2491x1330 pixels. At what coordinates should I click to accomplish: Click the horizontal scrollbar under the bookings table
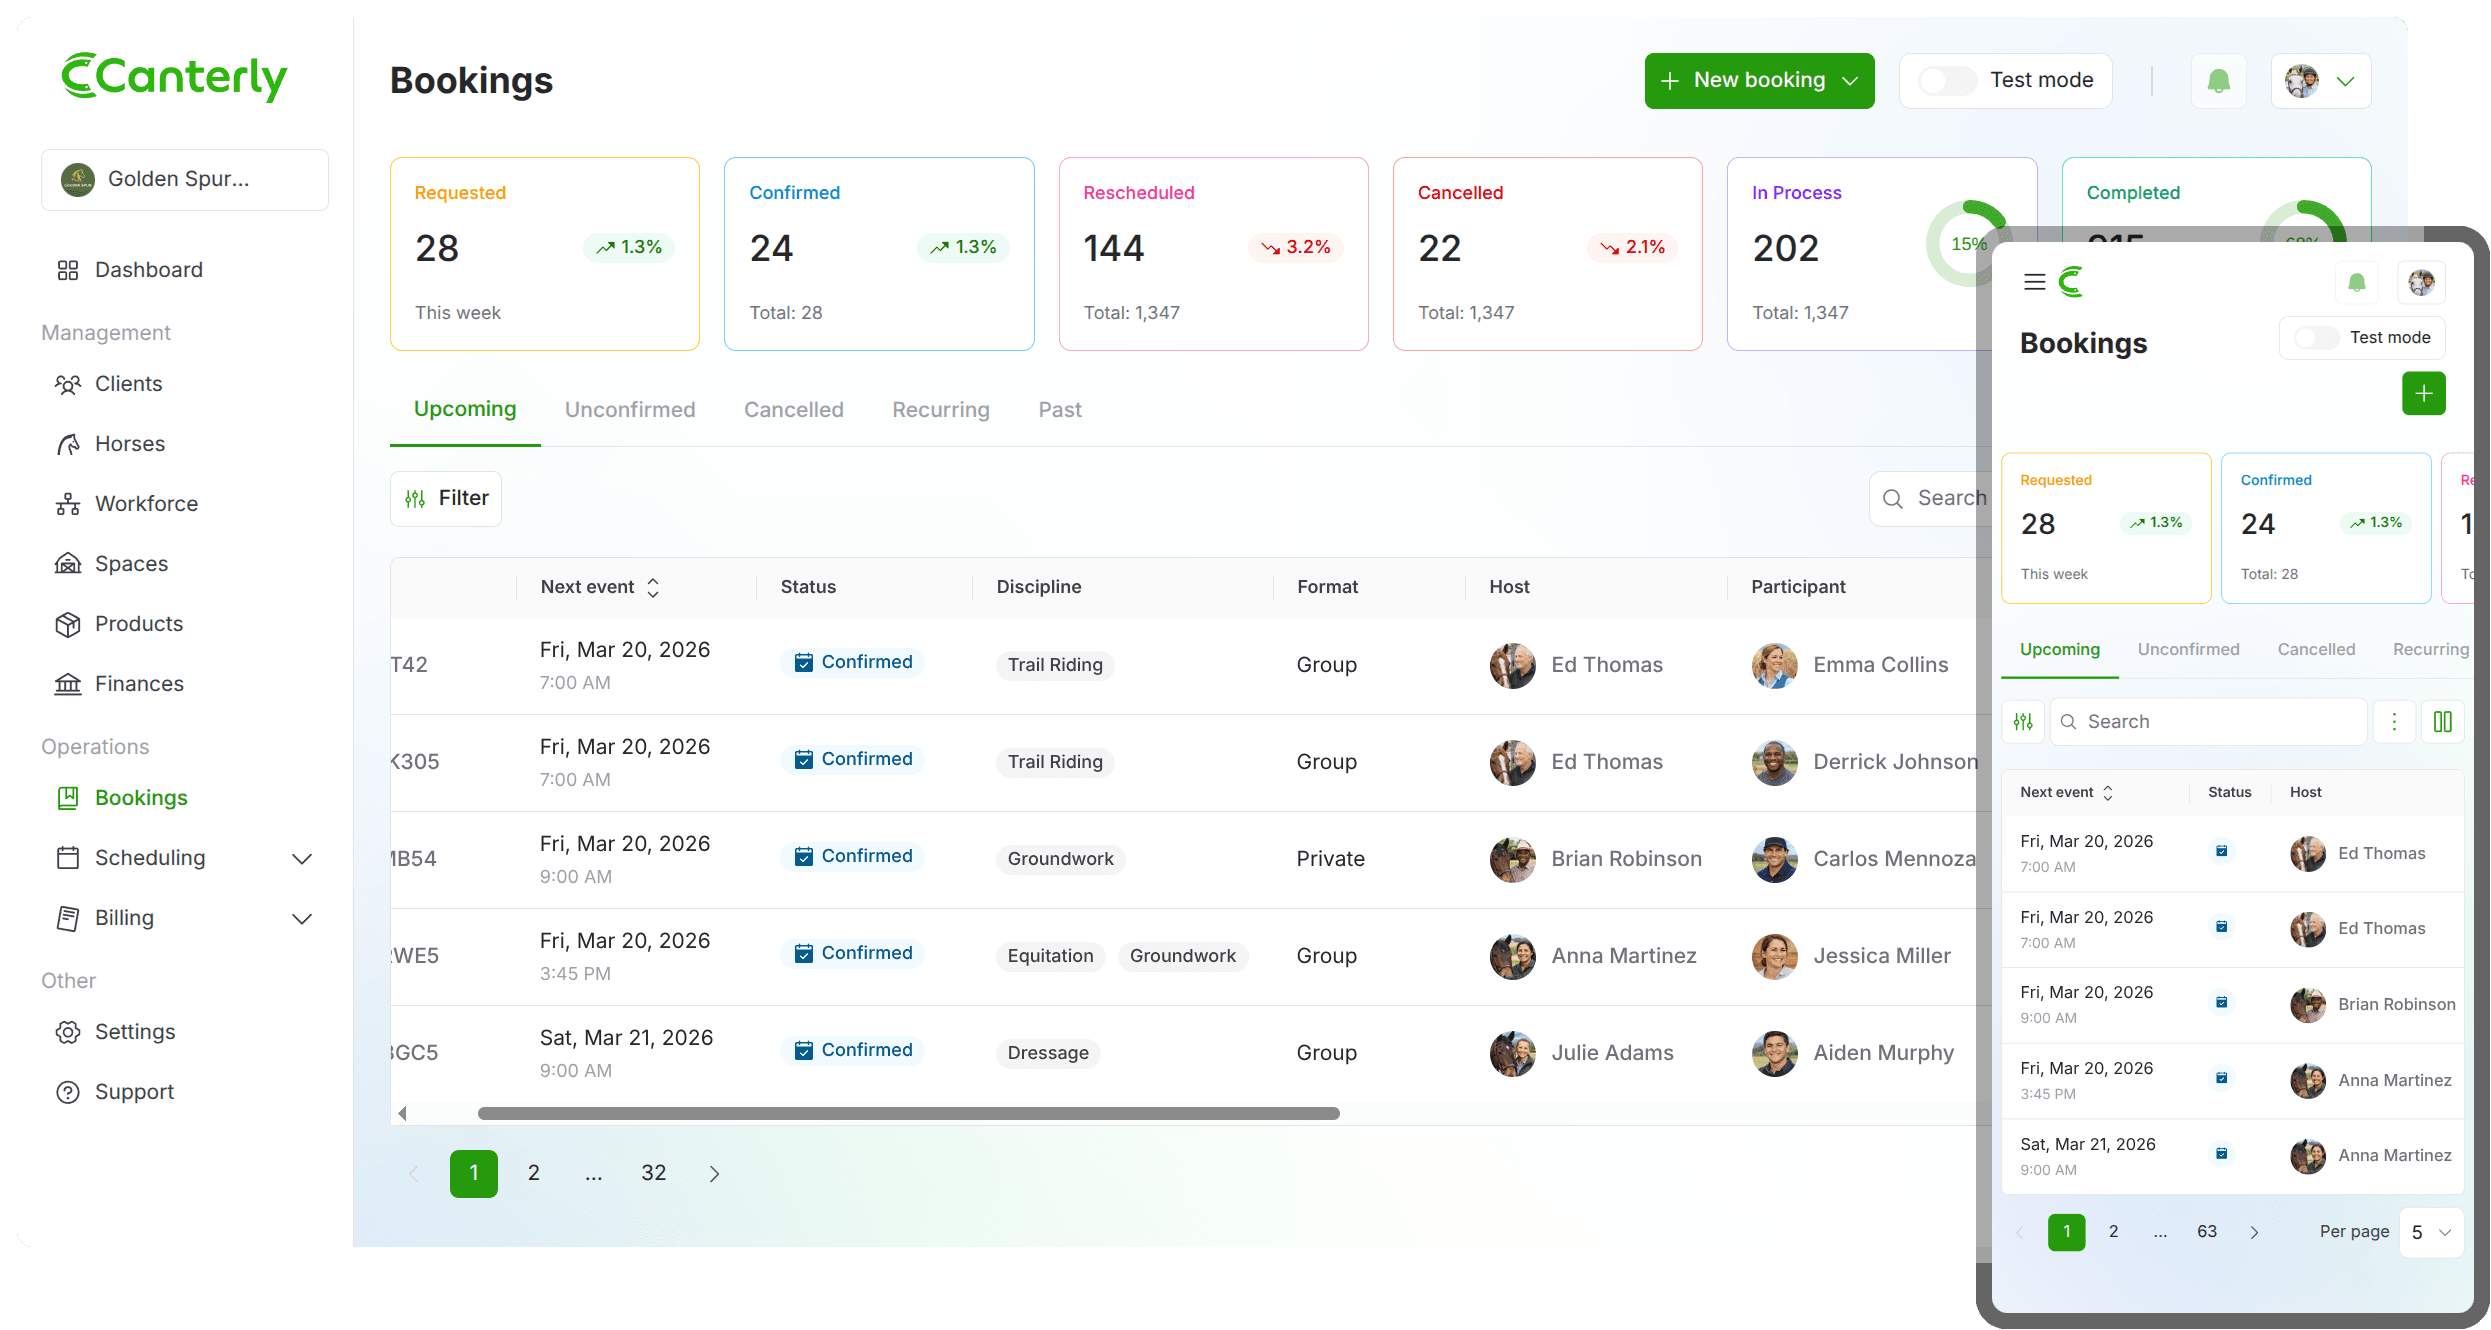tap(908, 1113)
